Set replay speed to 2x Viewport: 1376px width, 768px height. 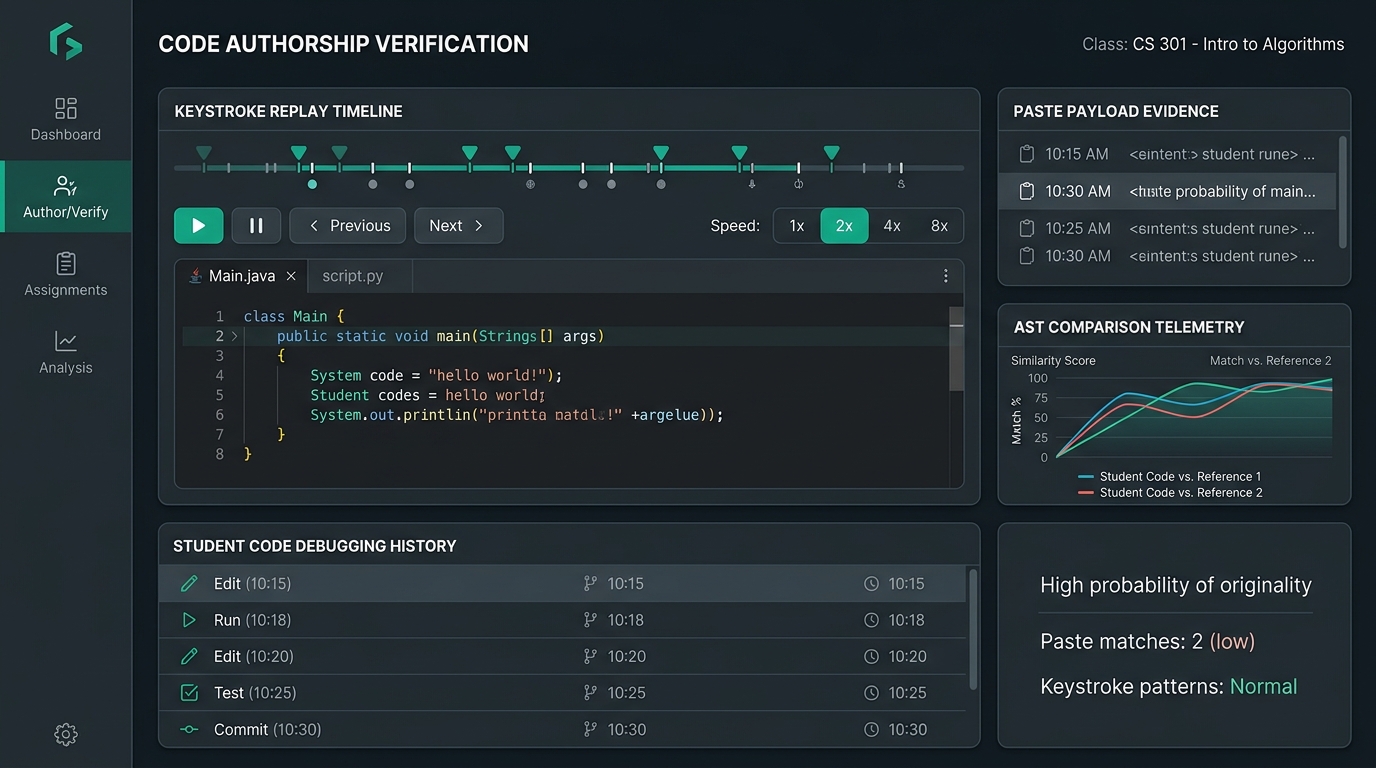point(844,226)
